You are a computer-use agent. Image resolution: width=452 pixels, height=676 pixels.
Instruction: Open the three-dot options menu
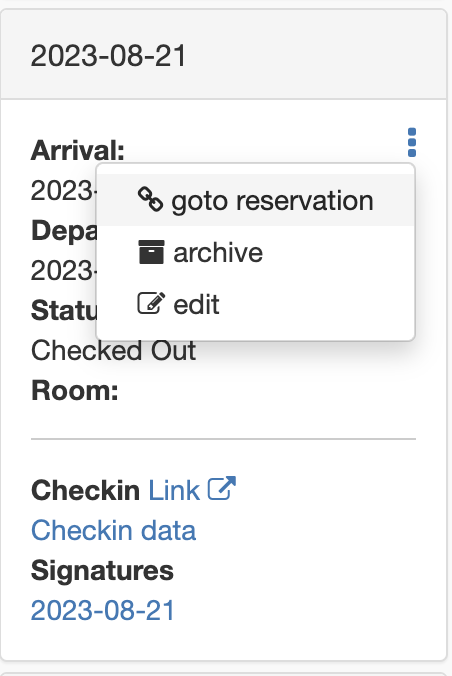(411, 143)
